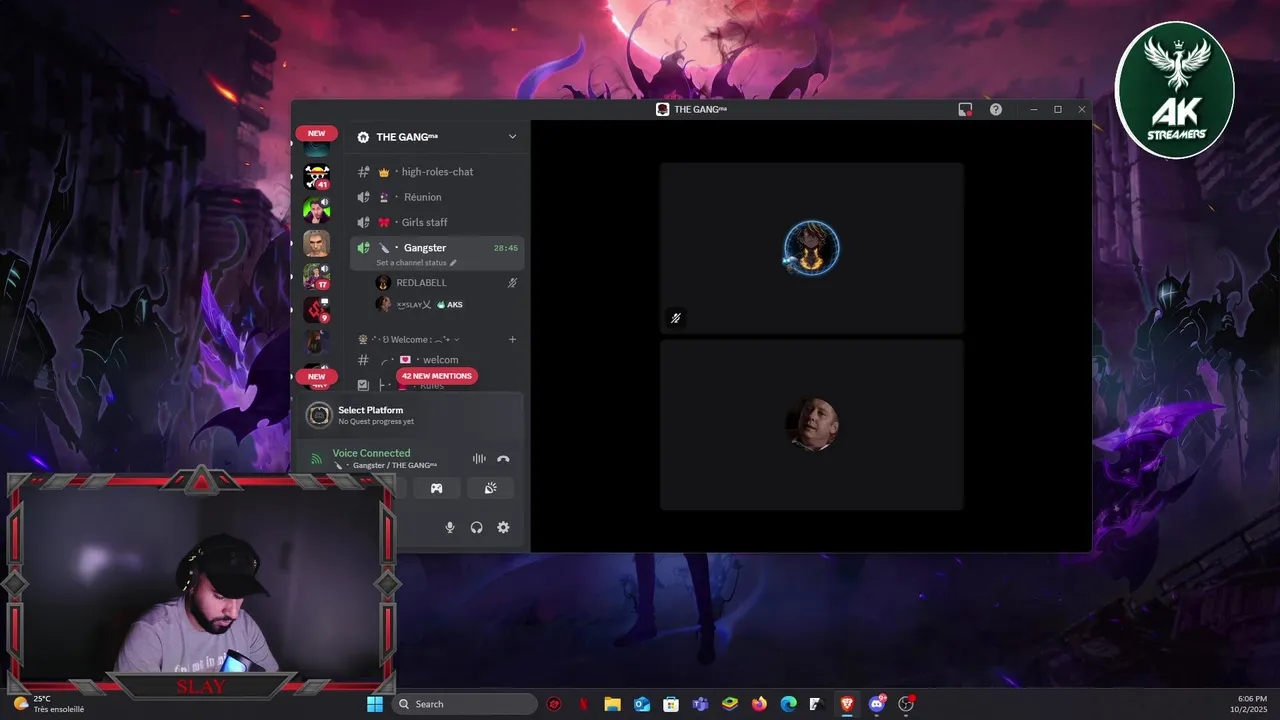Switch to Discord taskbar icon
Image resolution: width=1280 pixels, height=720 pixels.
[x=877, y=704]
